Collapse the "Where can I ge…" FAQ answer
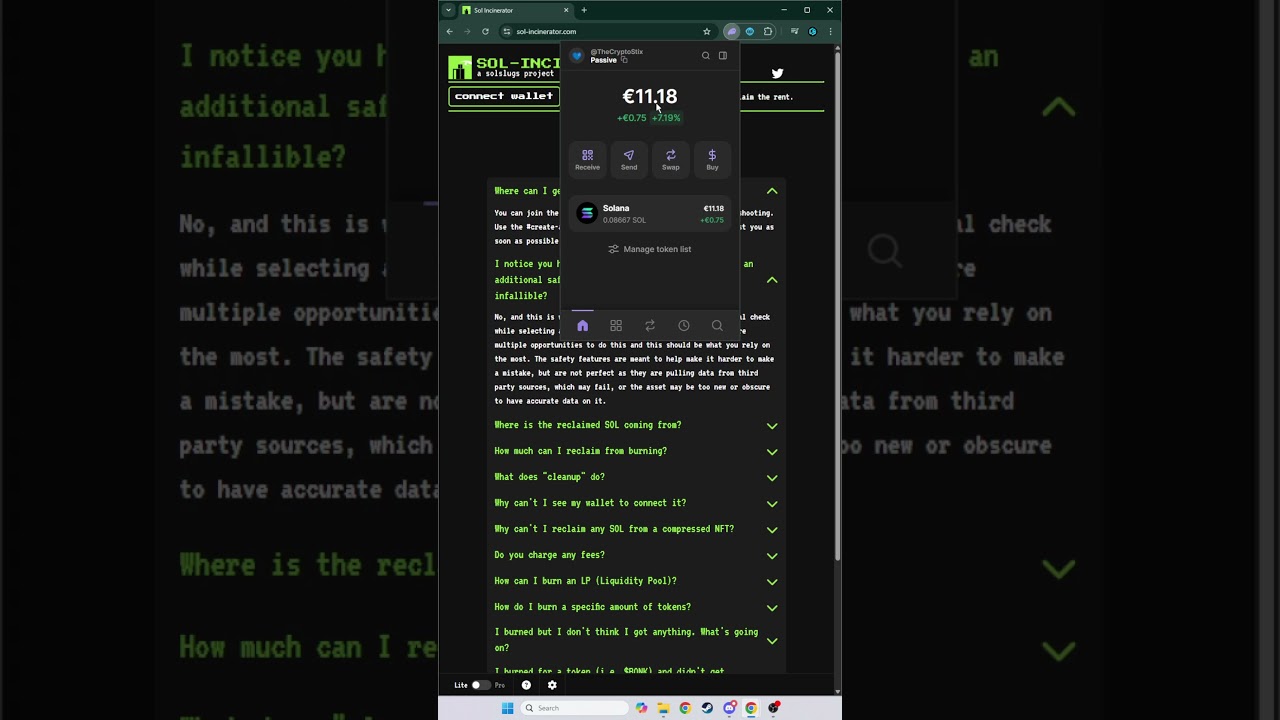Viewport: 1280px width, 720px height. [x=772, y=191]
